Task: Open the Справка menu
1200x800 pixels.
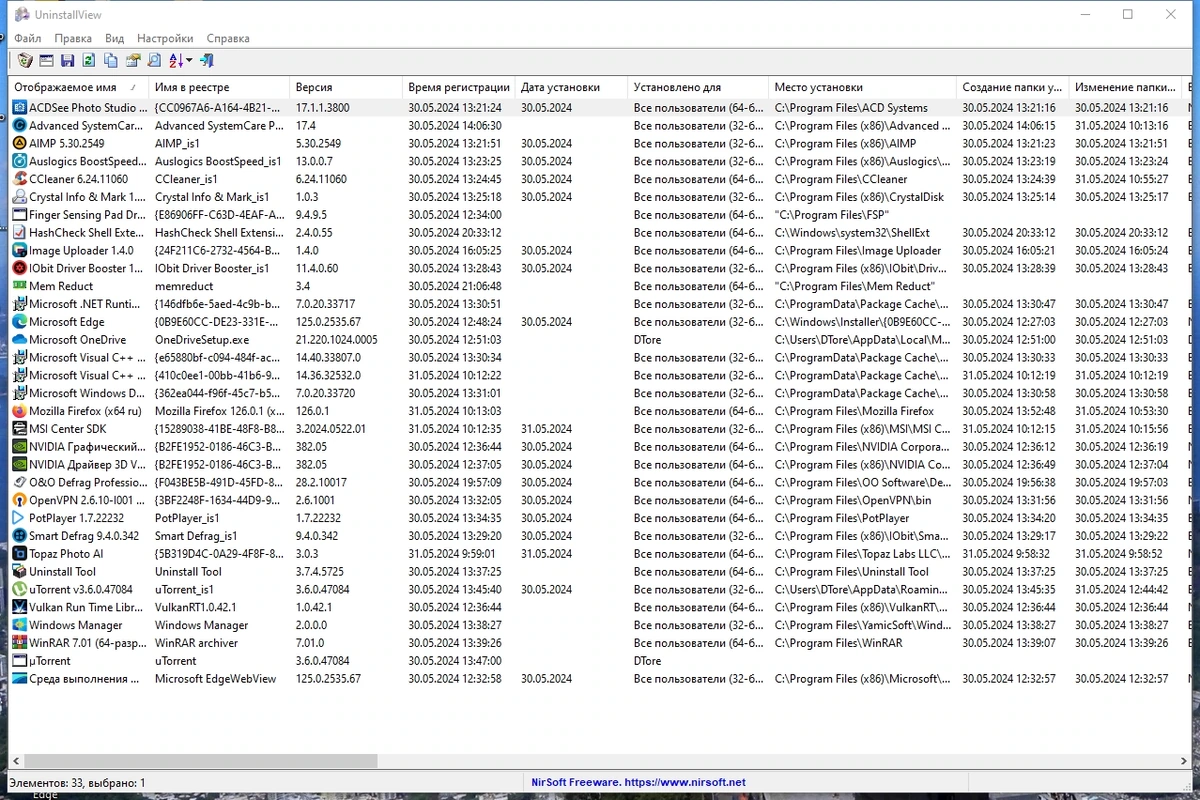Action: 227,38
